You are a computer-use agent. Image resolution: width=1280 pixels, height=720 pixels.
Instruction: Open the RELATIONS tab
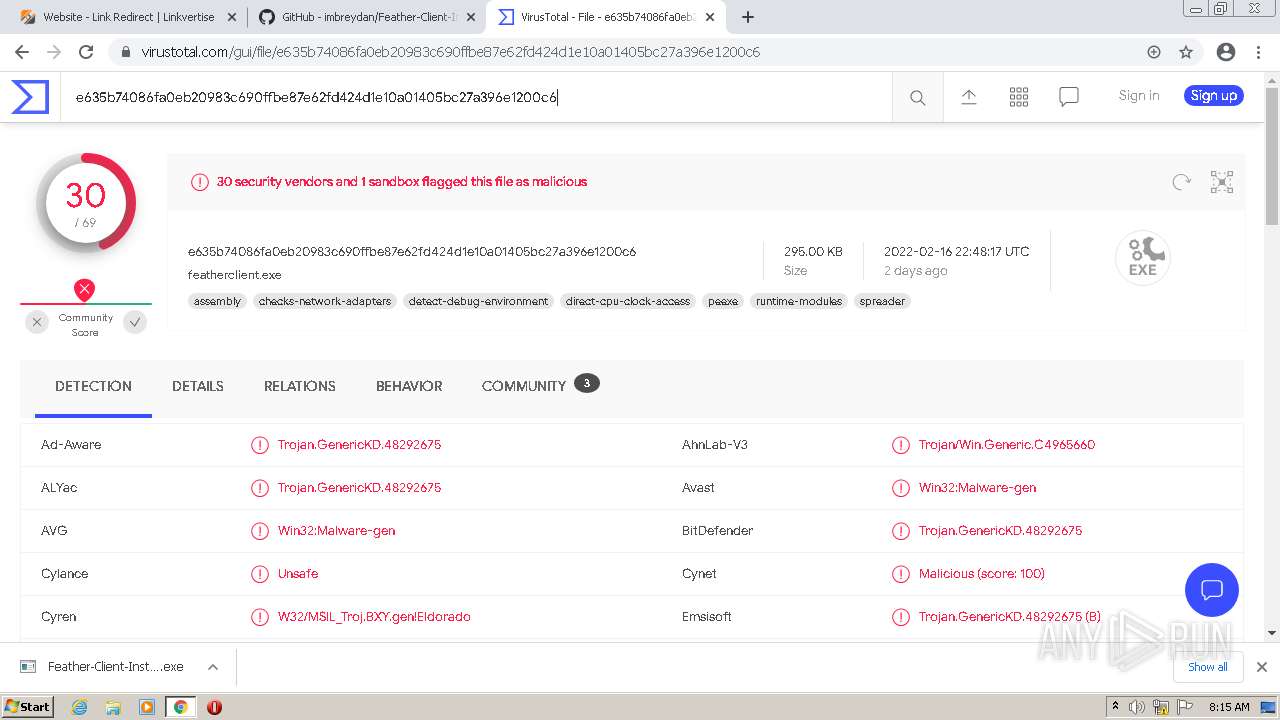[x=300, y=386]
